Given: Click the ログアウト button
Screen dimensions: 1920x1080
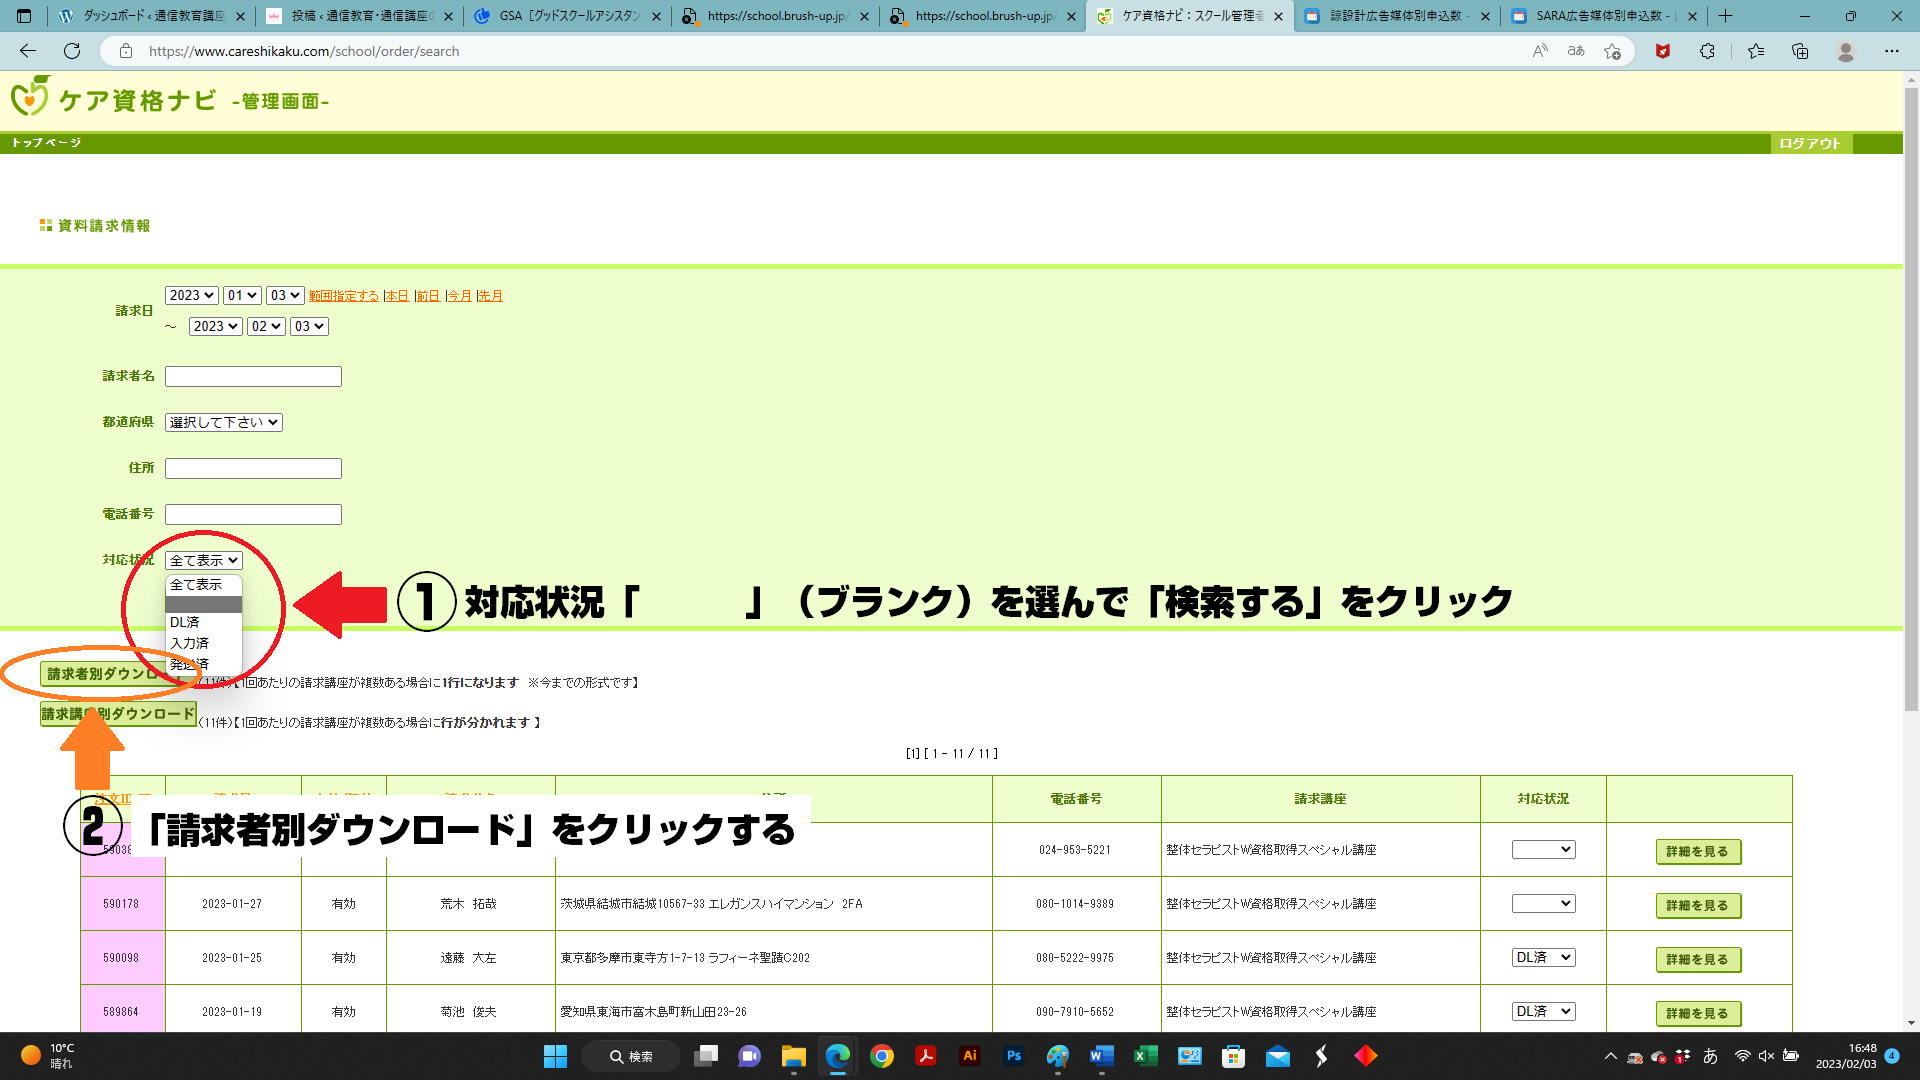Looking at the screenshot, I should click(x=1809, y=144).
